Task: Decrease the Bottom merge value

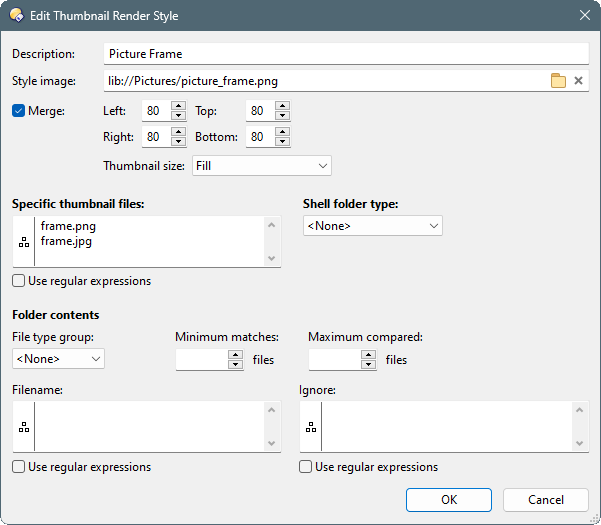Action: point(282,141)
